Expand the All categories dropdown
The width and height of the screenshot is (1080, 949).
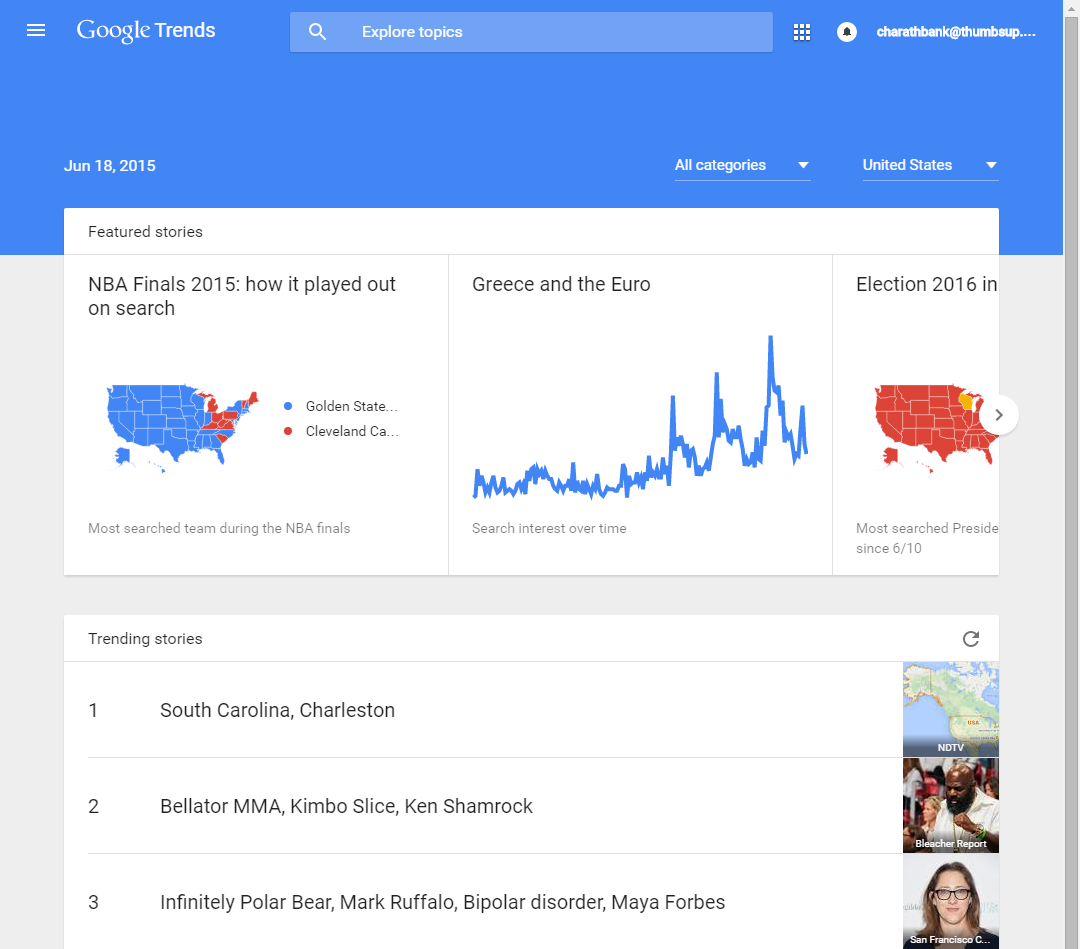click(742, 166)
